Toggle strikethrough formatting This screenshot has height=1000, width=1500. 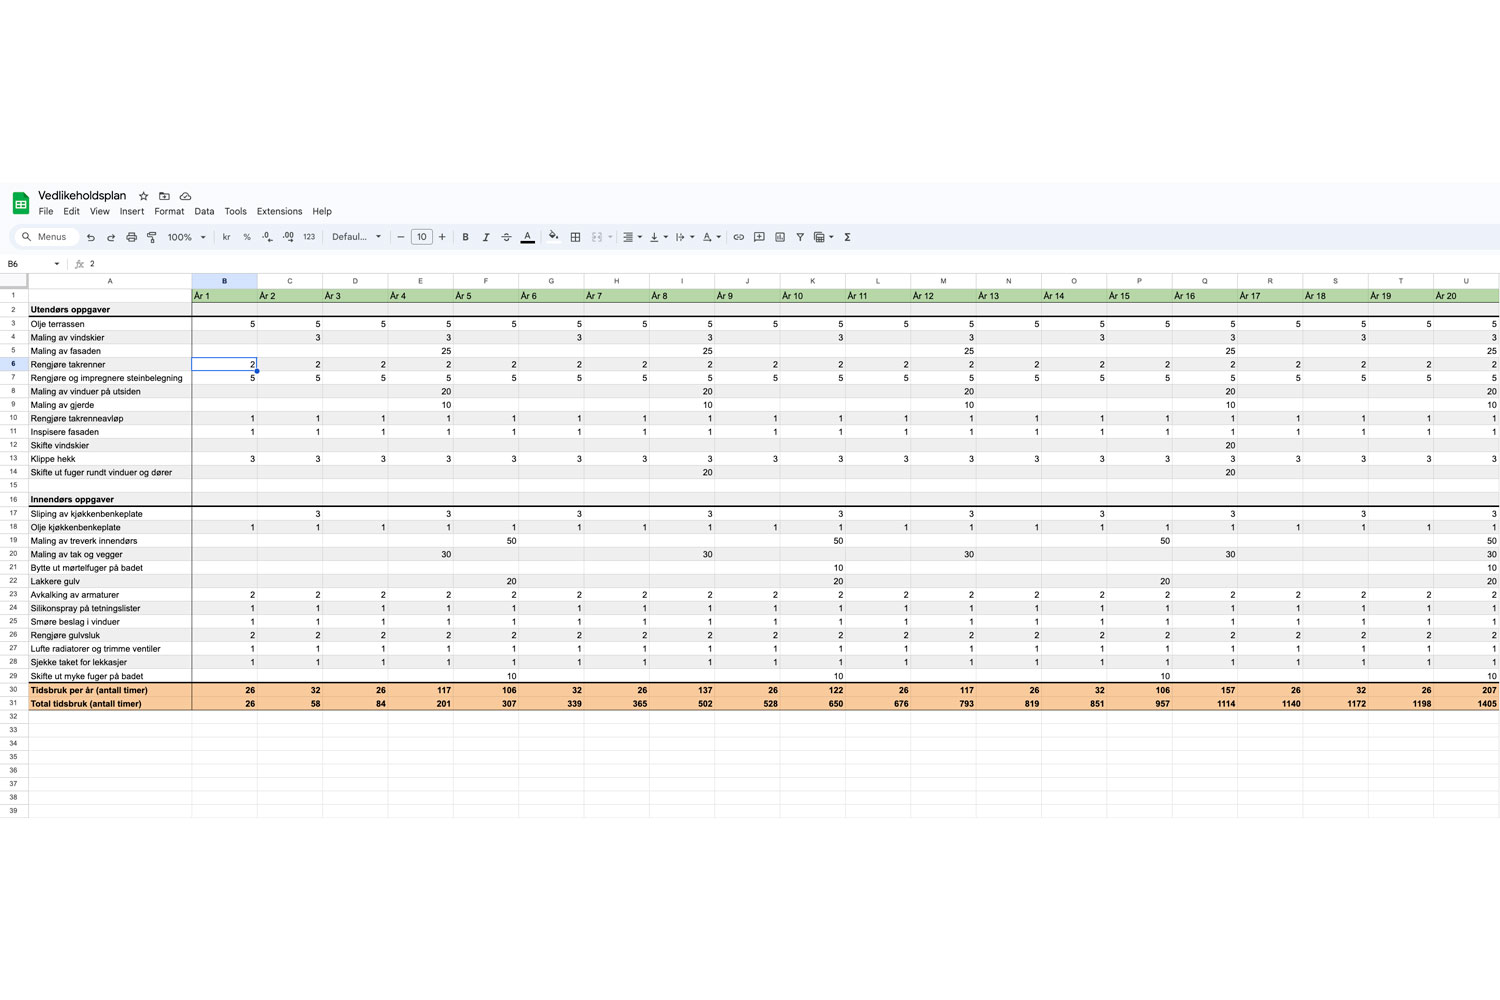pyautogui.click(x=506, y=237)
